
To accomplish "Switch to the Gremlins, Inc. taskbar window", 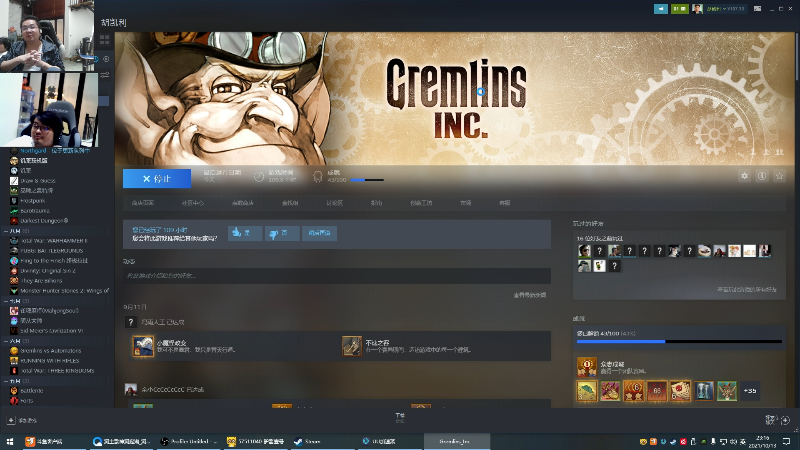I will [x=457, y=441].
